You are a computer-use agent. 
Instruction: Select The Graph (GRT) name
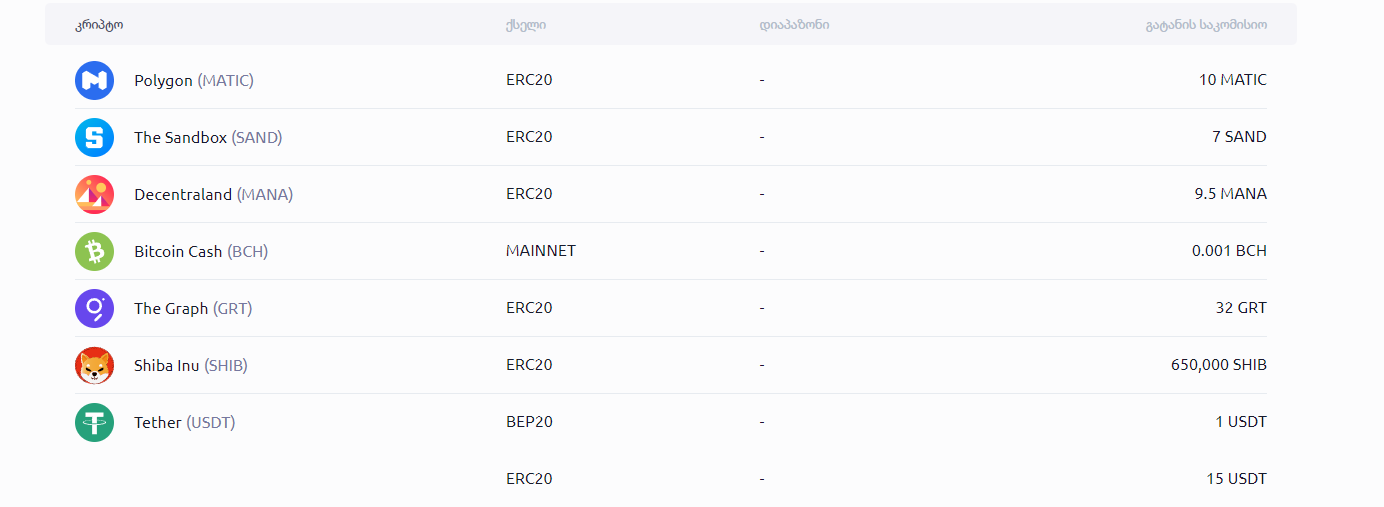[x=193, y=308]
